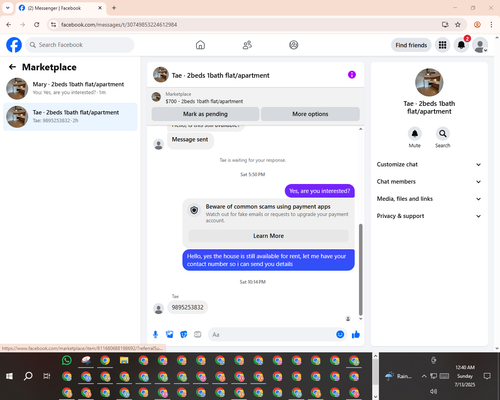Click Find friends button
The width and height of the screenshot is (500, 400).
tap(411, 45)
